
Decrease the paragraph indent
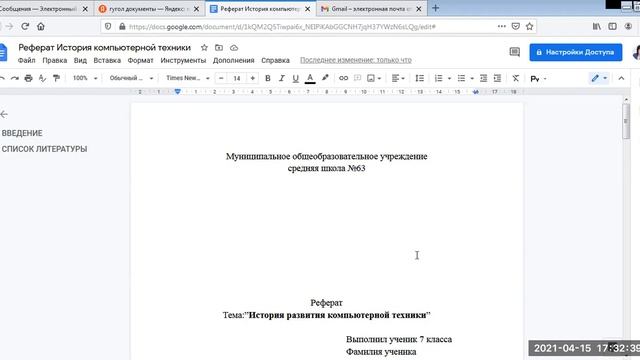[x=483, y=78]
